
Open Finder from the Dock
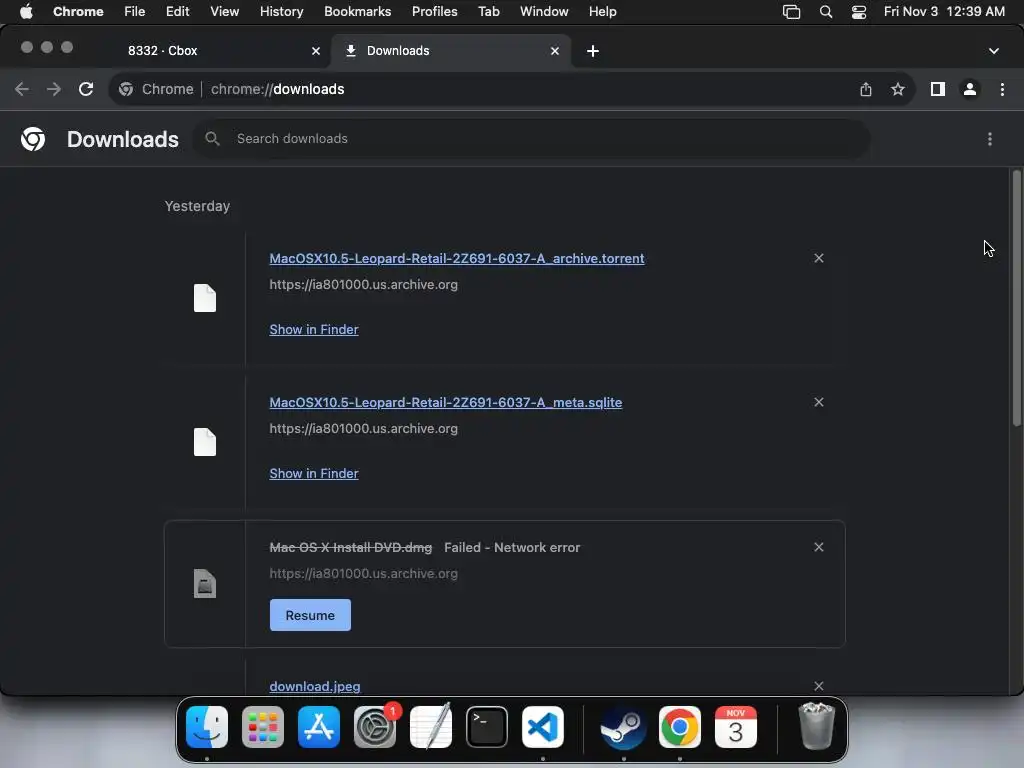pos(207,727)
